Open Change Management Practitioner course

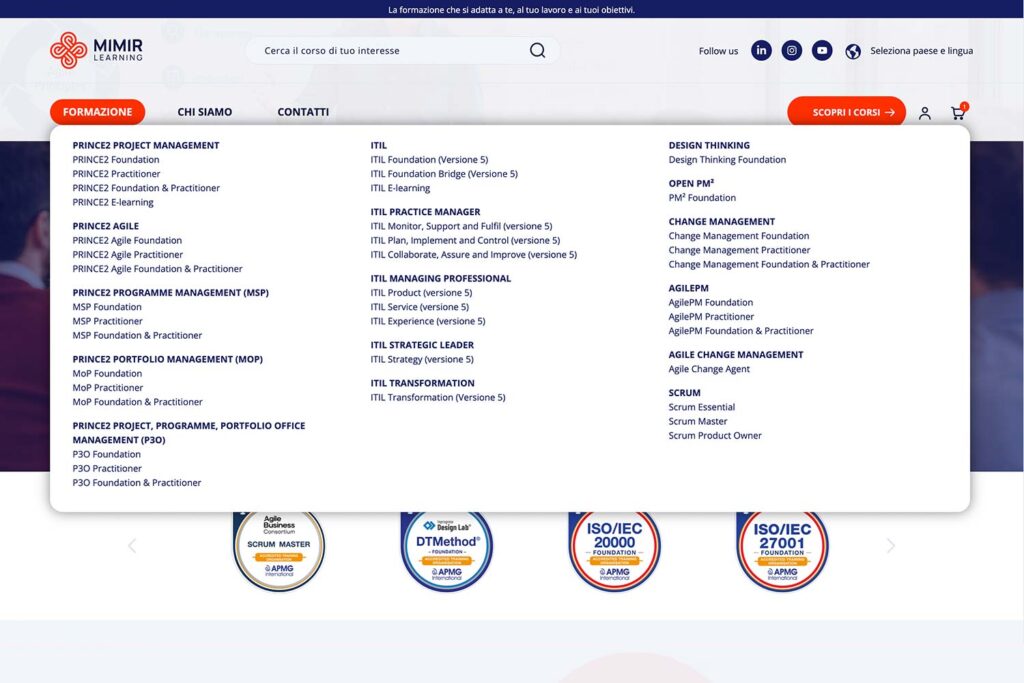click(739, 250)
